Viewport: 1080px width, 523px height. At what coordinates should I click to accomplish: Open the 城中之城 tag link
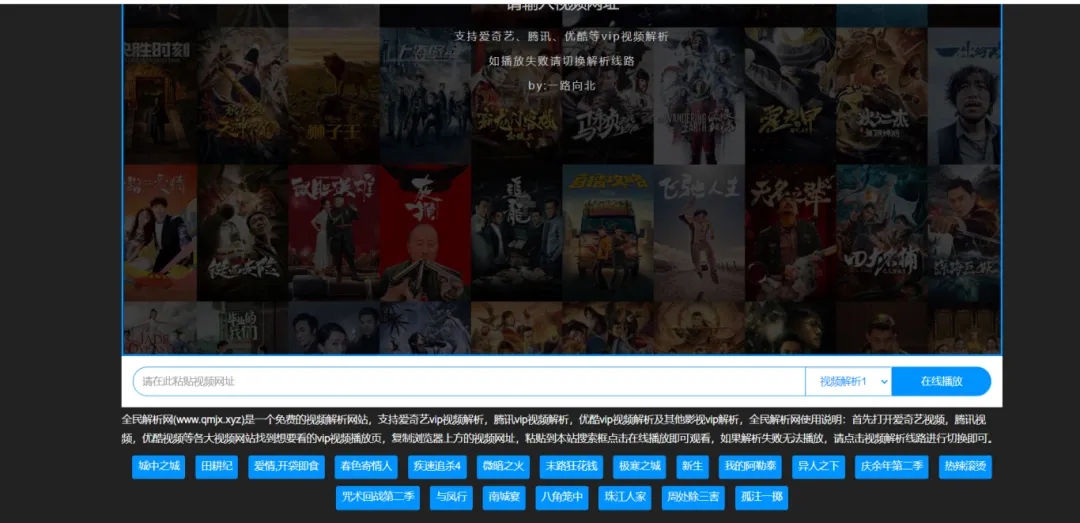point(159,466)
